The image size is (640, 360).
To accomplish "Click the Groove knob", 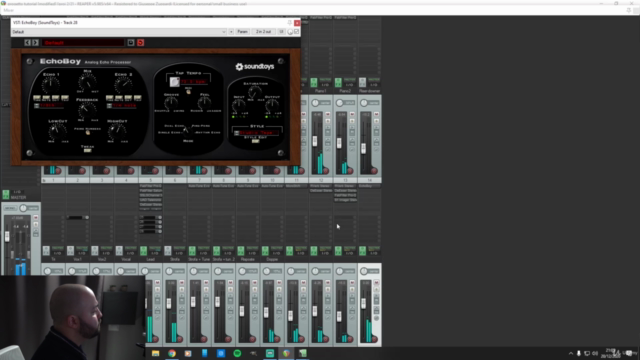I will [171, 102].
